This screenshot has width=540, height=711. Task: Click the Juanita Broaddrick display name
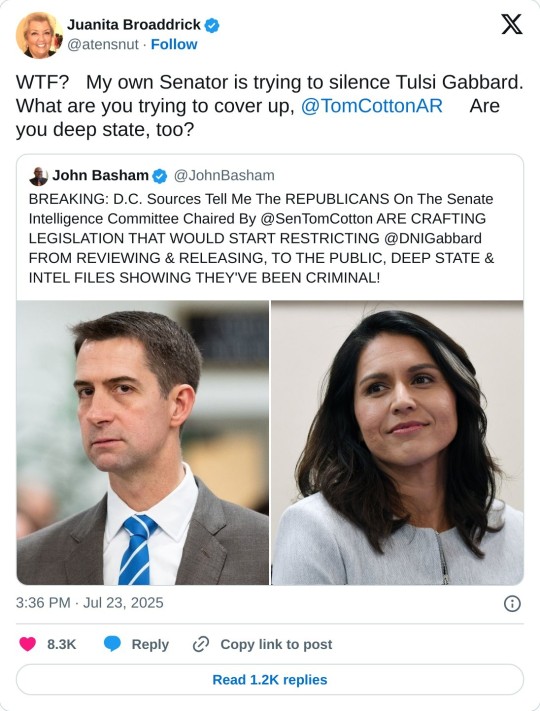(134, 24)
